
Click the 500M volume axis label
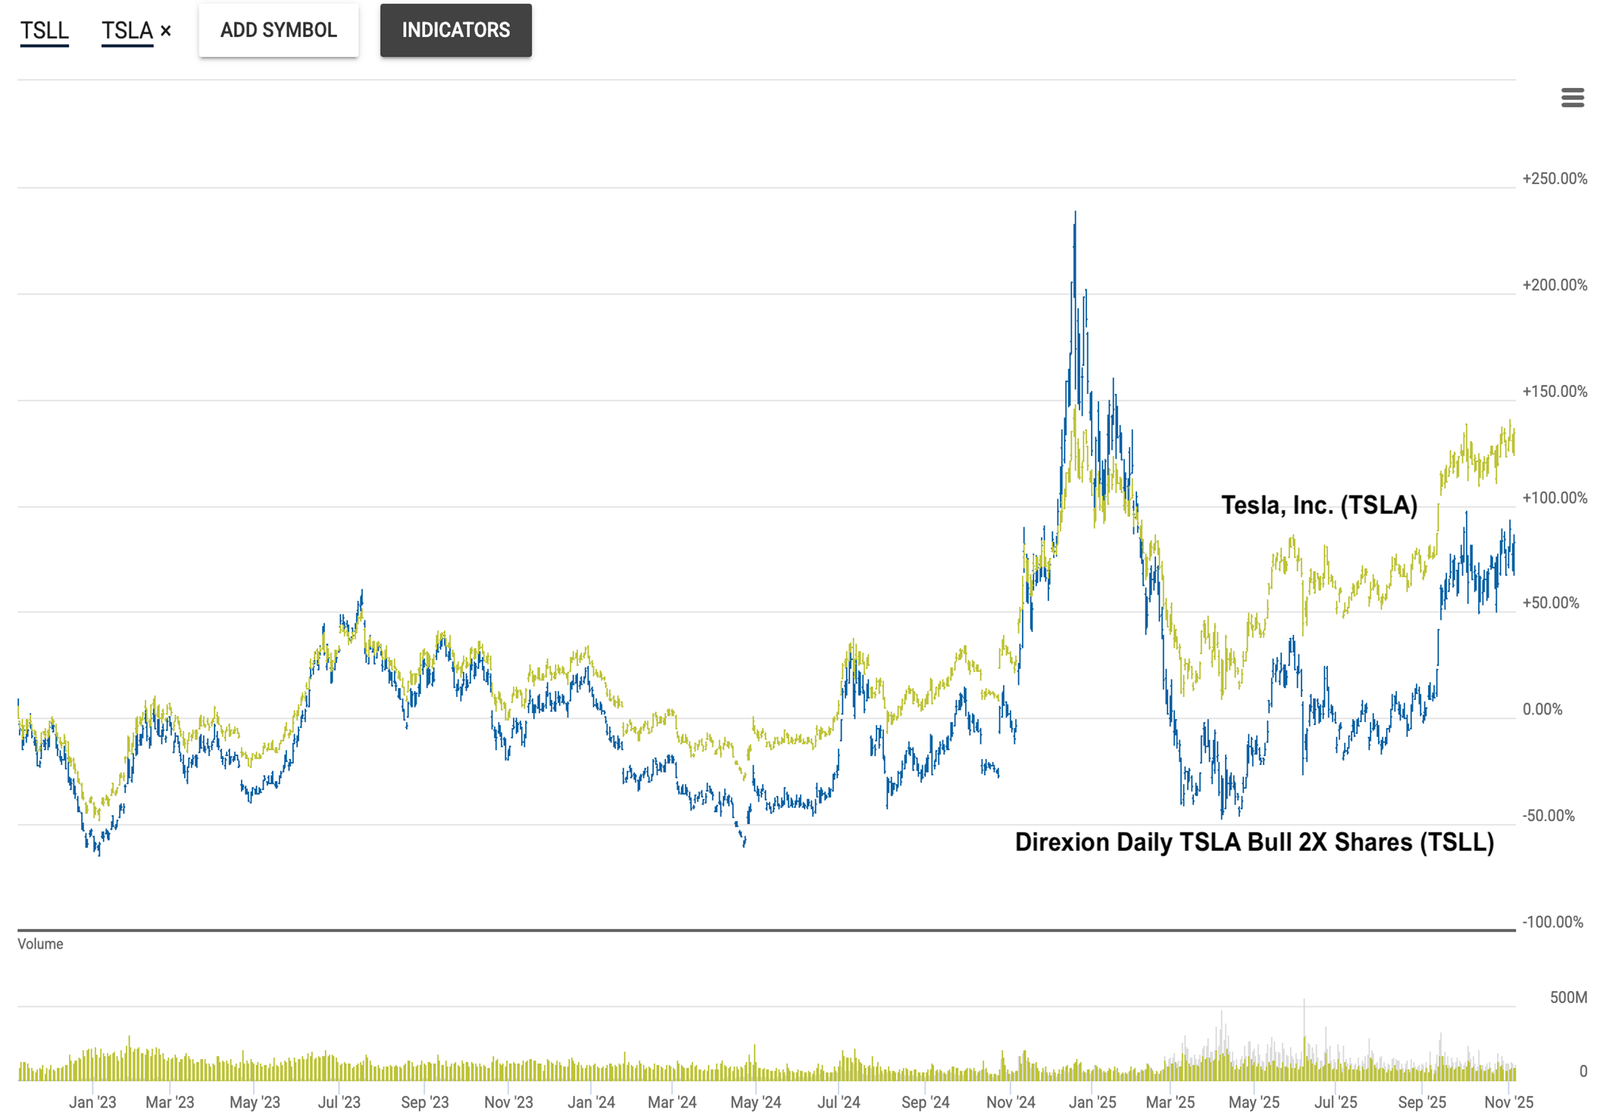[x=1567, y=997]
